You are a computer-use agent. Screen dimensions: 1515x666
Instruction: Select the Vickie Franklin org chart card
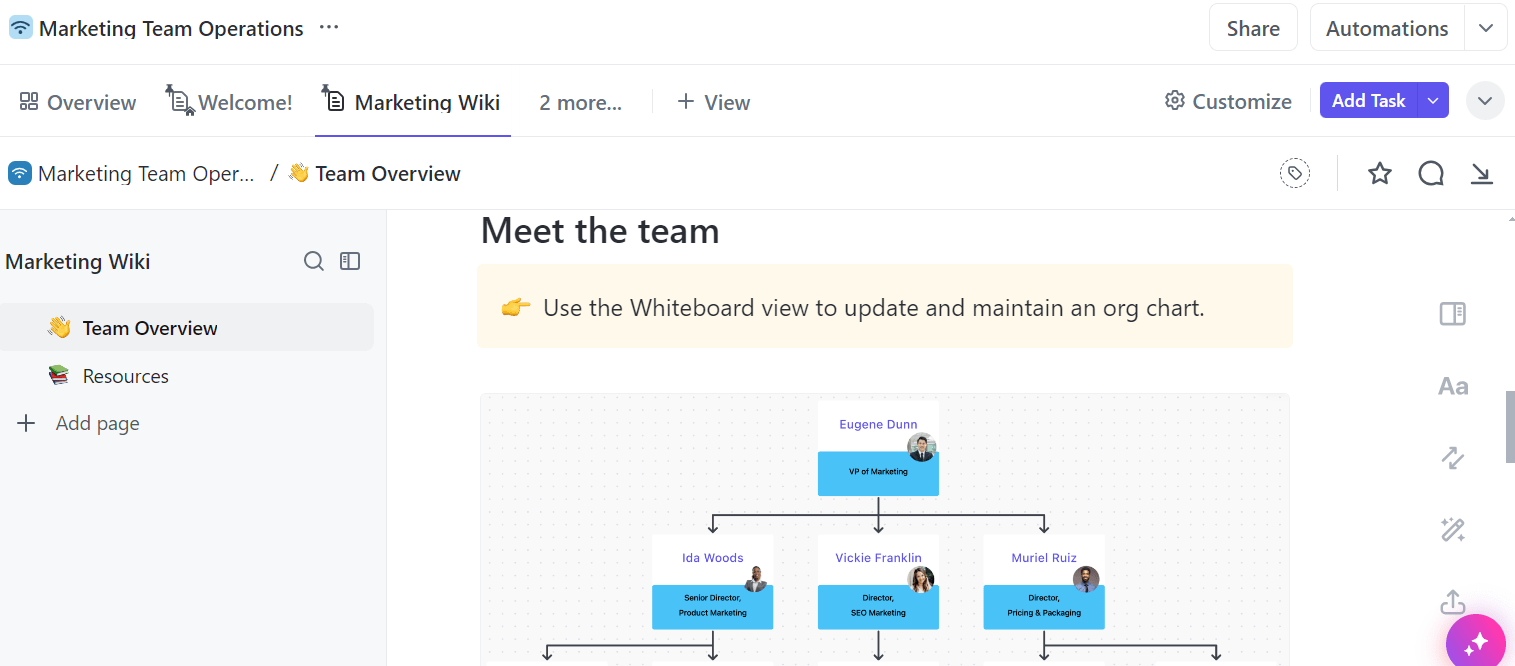(x=878, y=582)
